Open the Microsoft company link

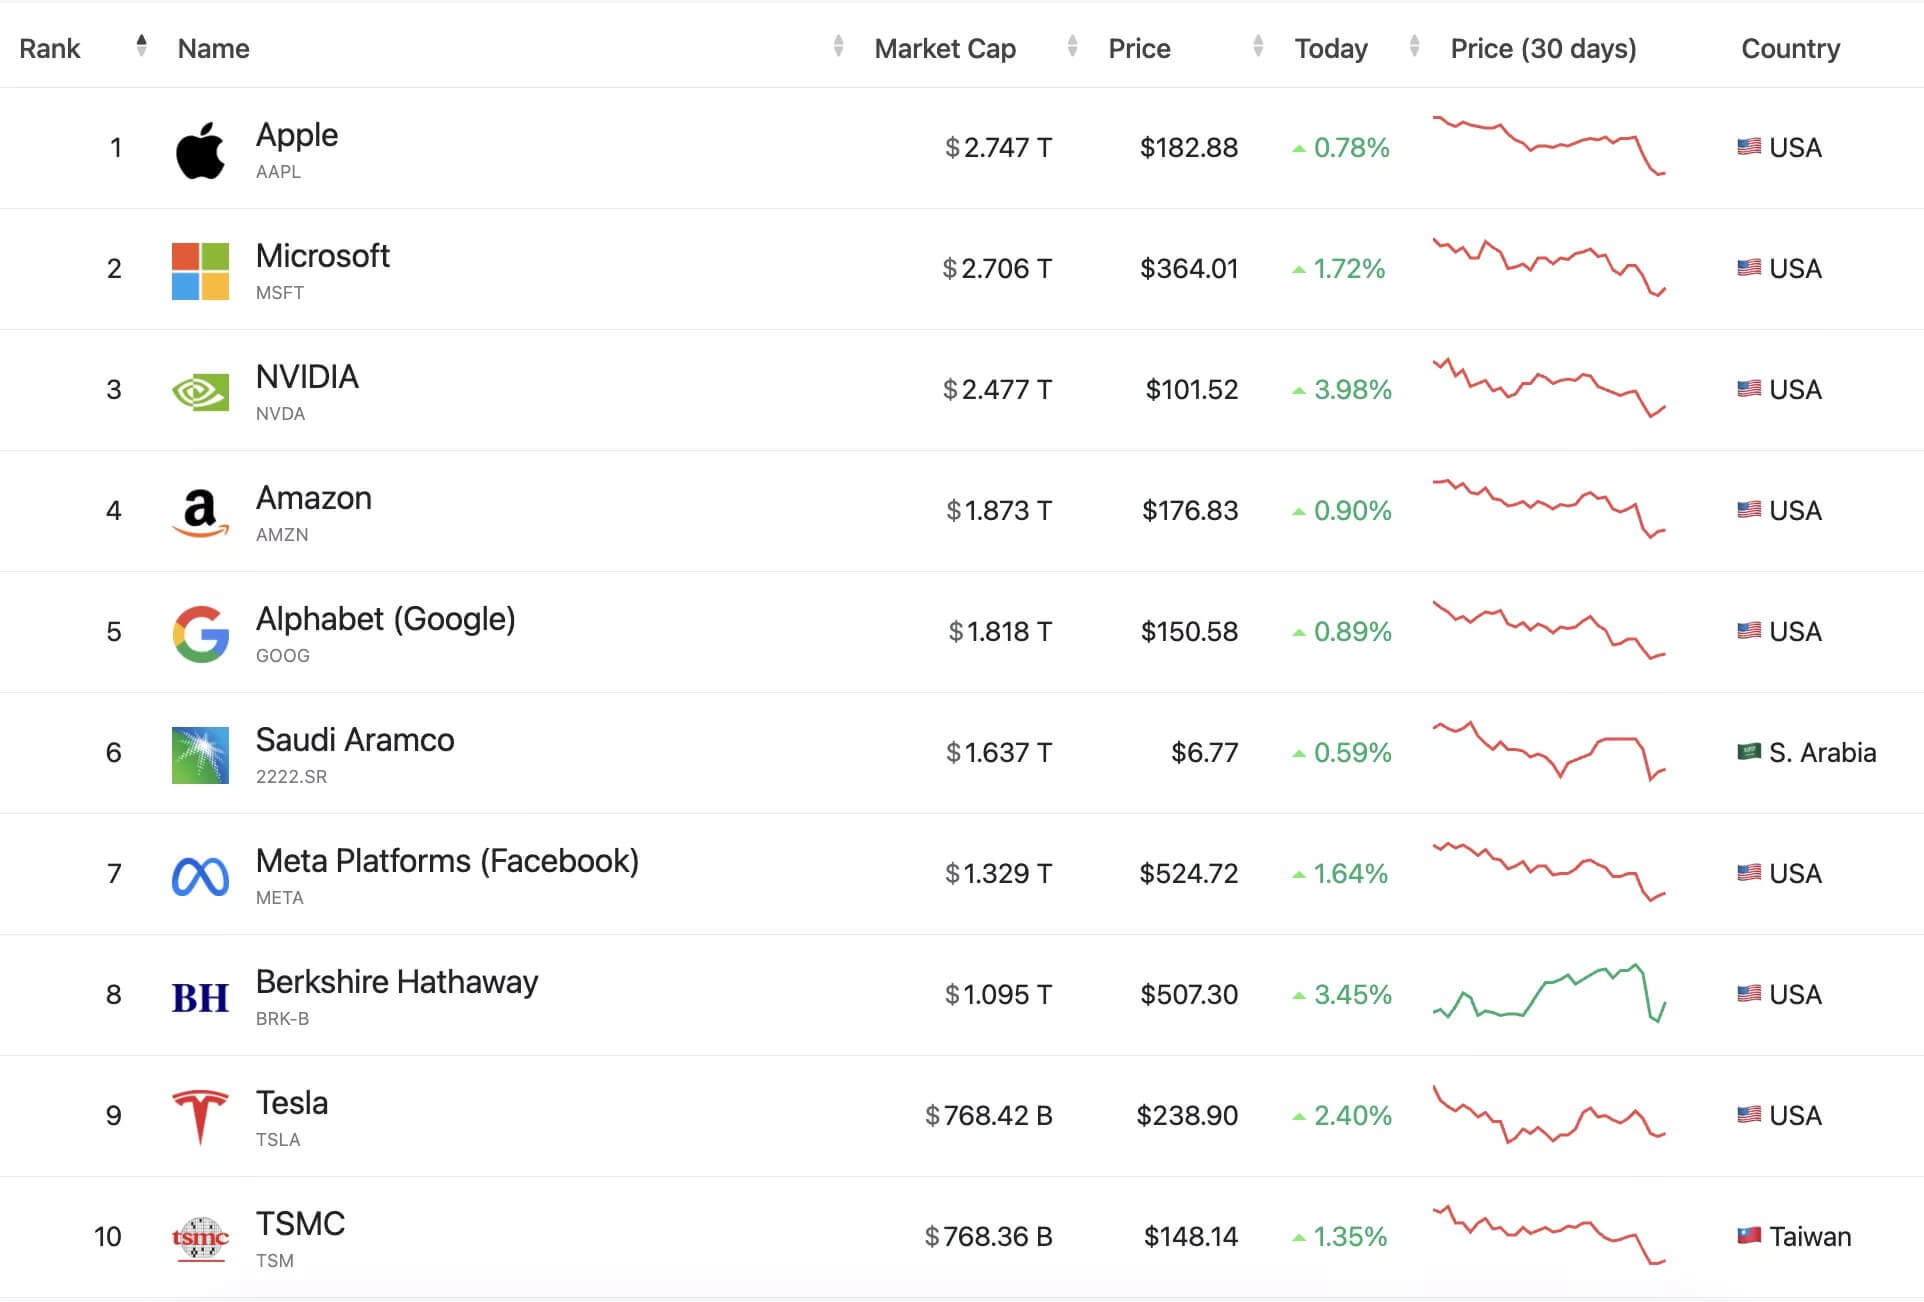point(322,256)
